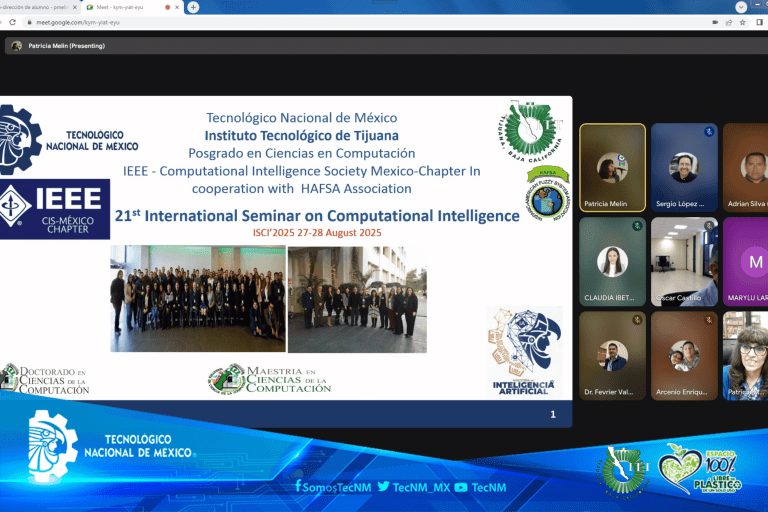The image size is (768, 512).
Task: Click muted mic icon on Arcenio Enriqu tile
Action: click(709, 320)
